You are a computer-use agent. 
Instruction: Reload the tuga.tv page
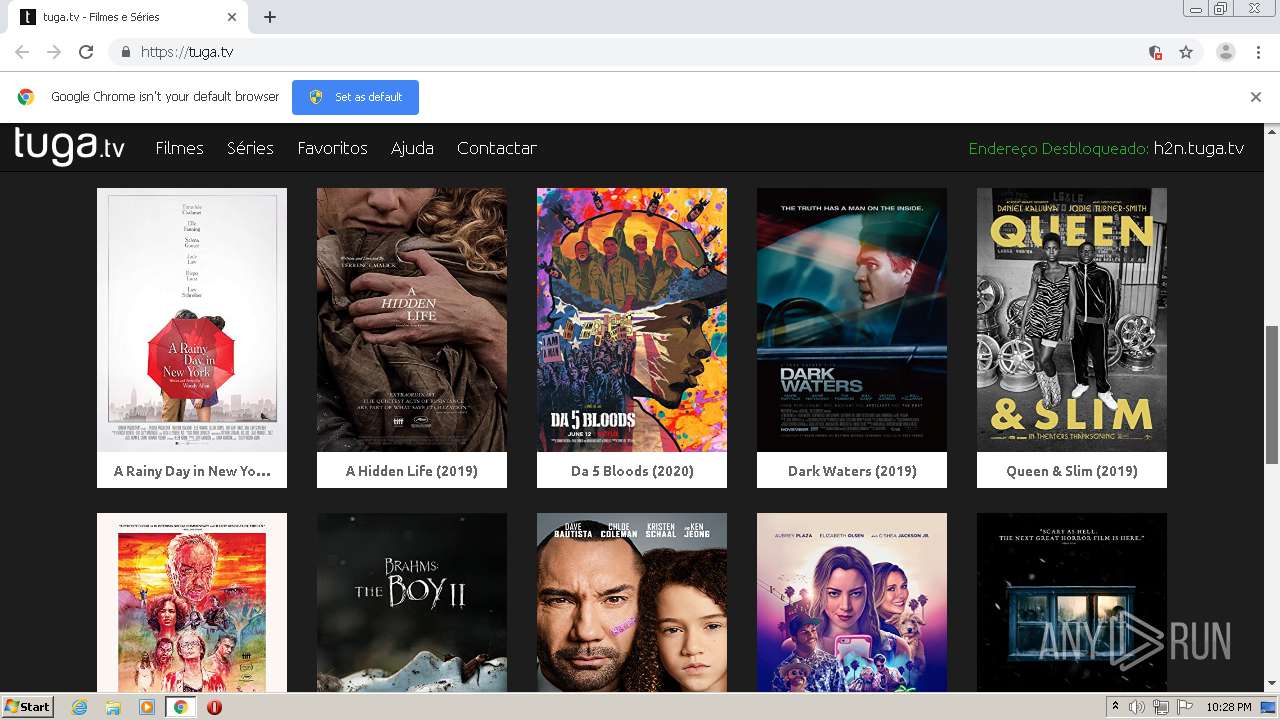pyautogui.click(x=86, y=52)
